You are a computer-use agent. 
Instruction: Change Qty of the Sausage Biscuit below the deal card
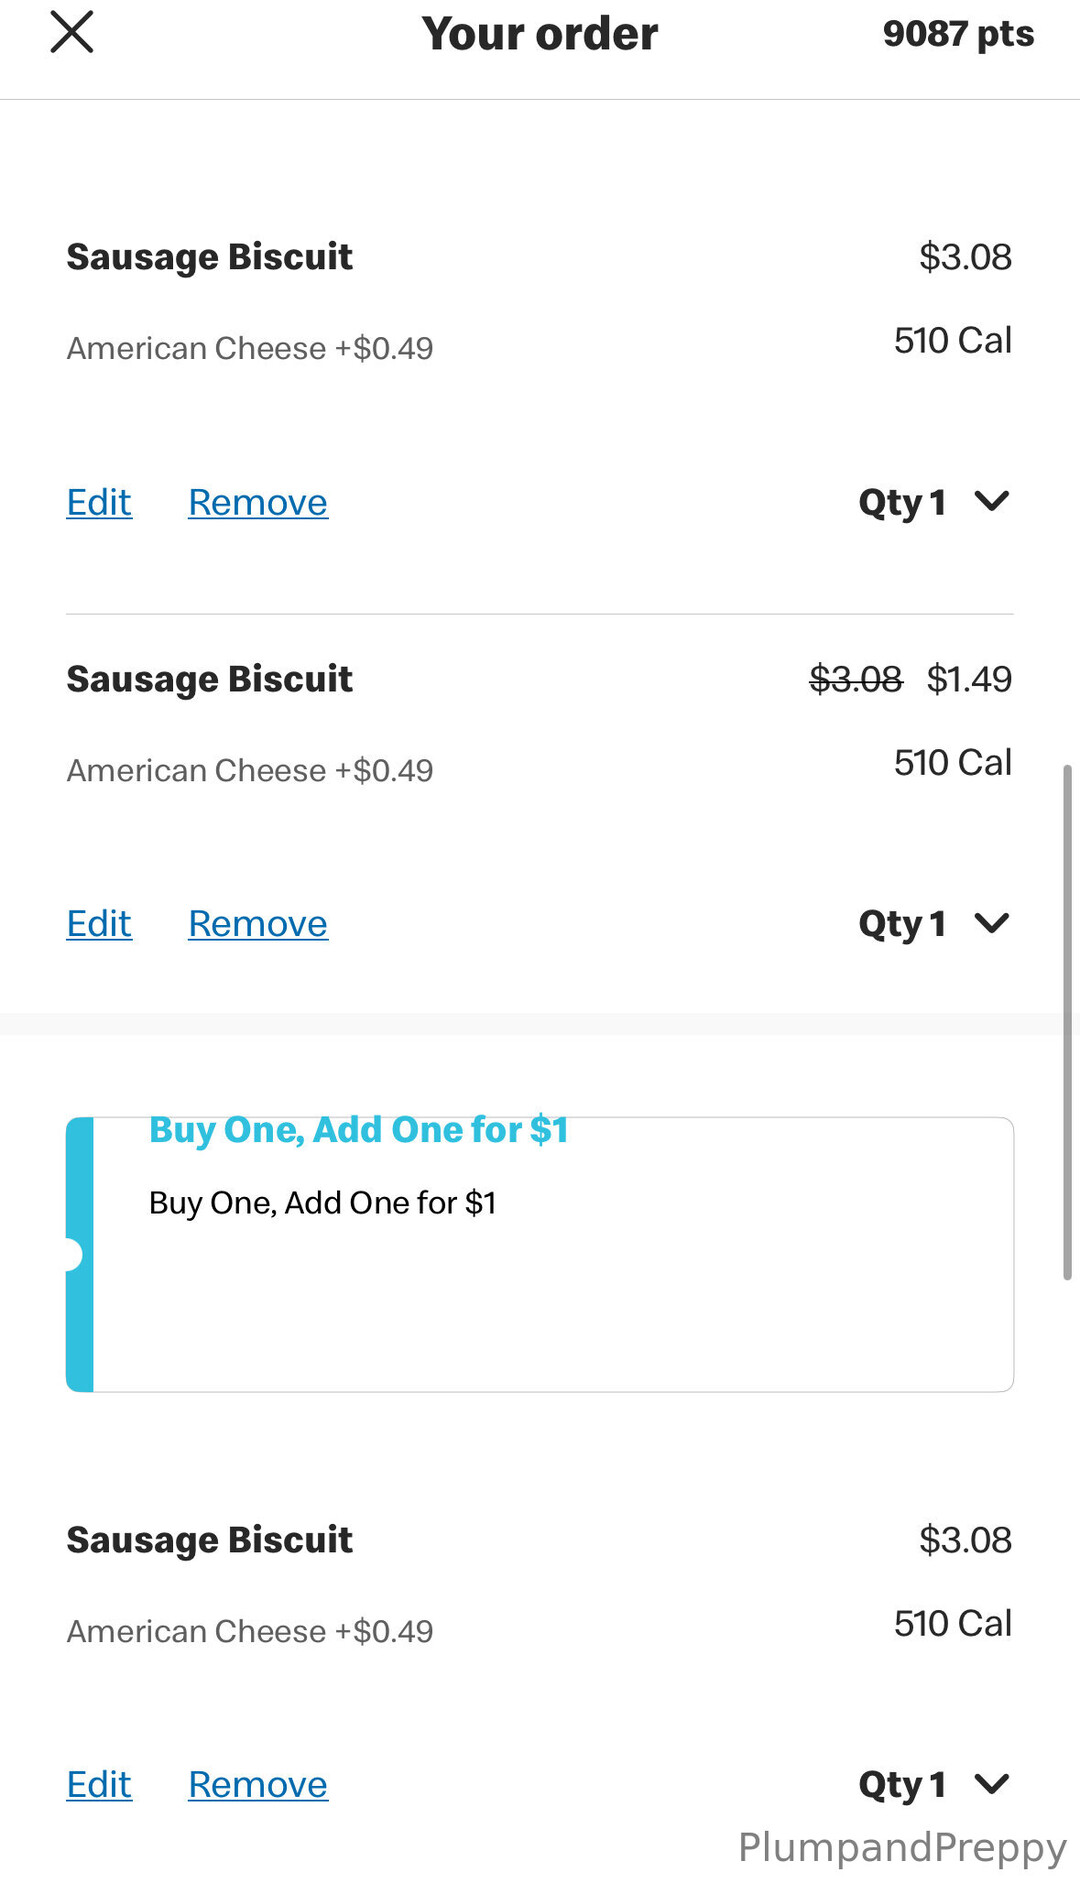(x=934, y=1785)
